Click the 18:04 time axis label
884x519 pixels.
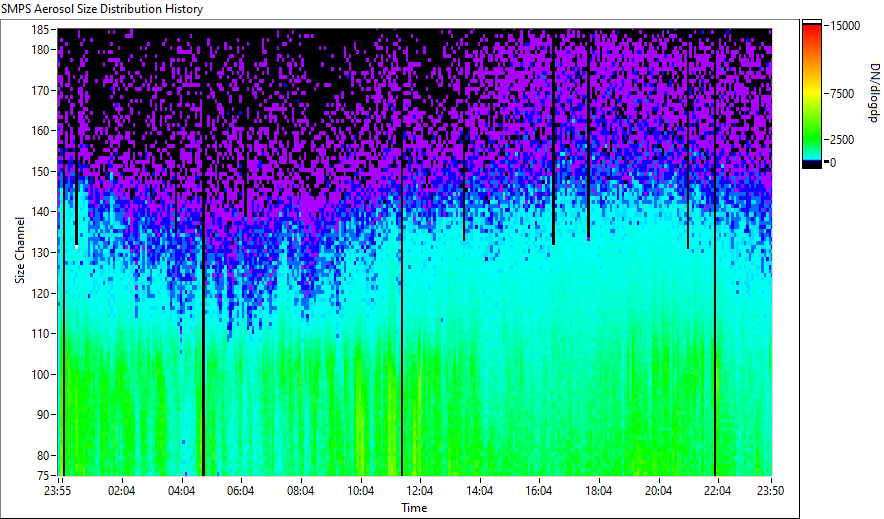(599, 491)
